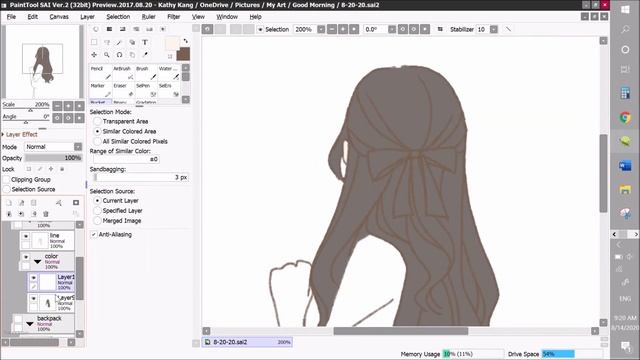Viewport: 640px width, 360px height.
Task: Click the brown foreground color swatch
Action: [183, 54]
